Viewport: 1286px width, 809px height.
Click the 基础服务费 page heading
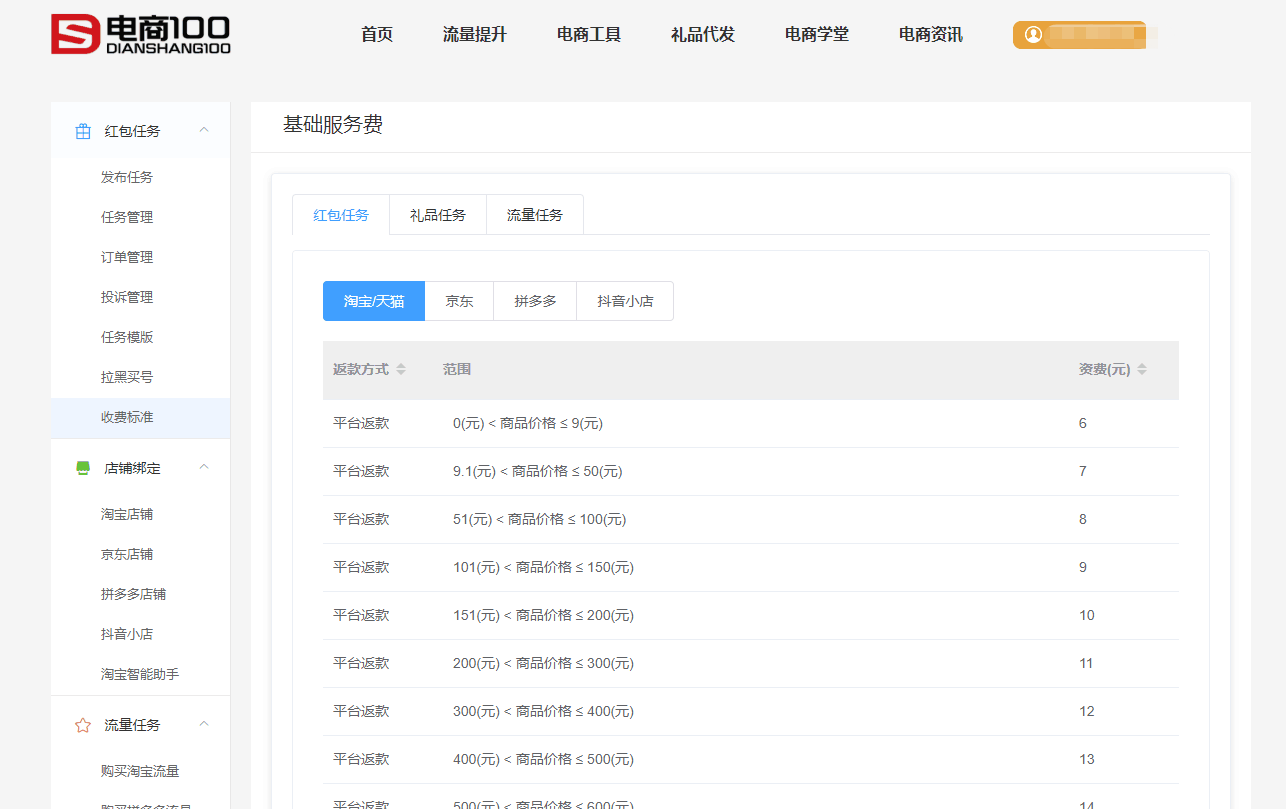333,125
